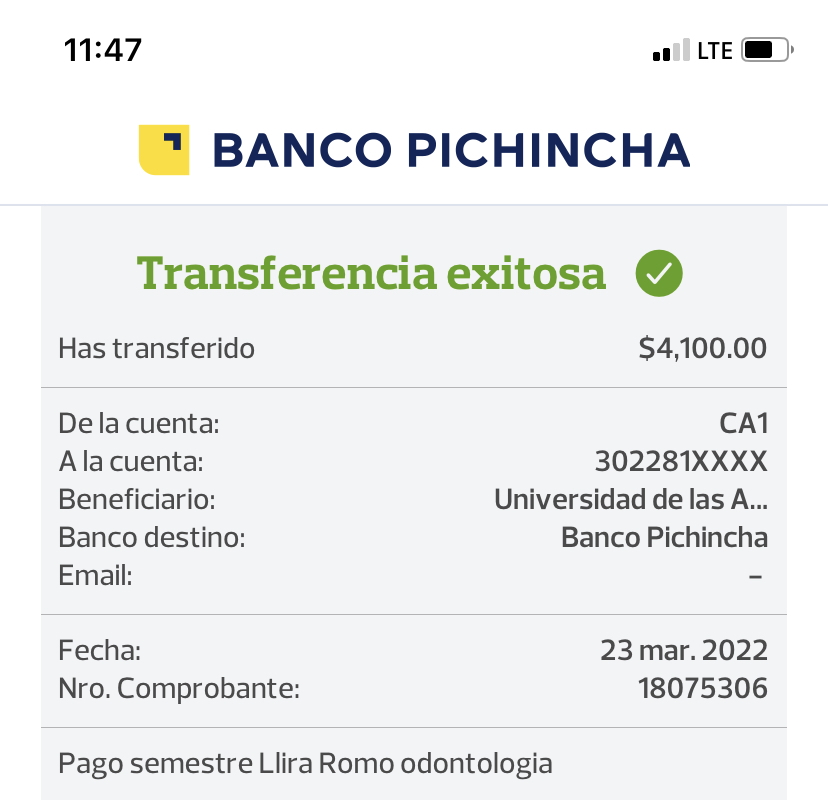Viewport: 828px width, 800px height.
Task: Tap the LTE network indicator
Action: pyautogui.click(x=715, y=50)
